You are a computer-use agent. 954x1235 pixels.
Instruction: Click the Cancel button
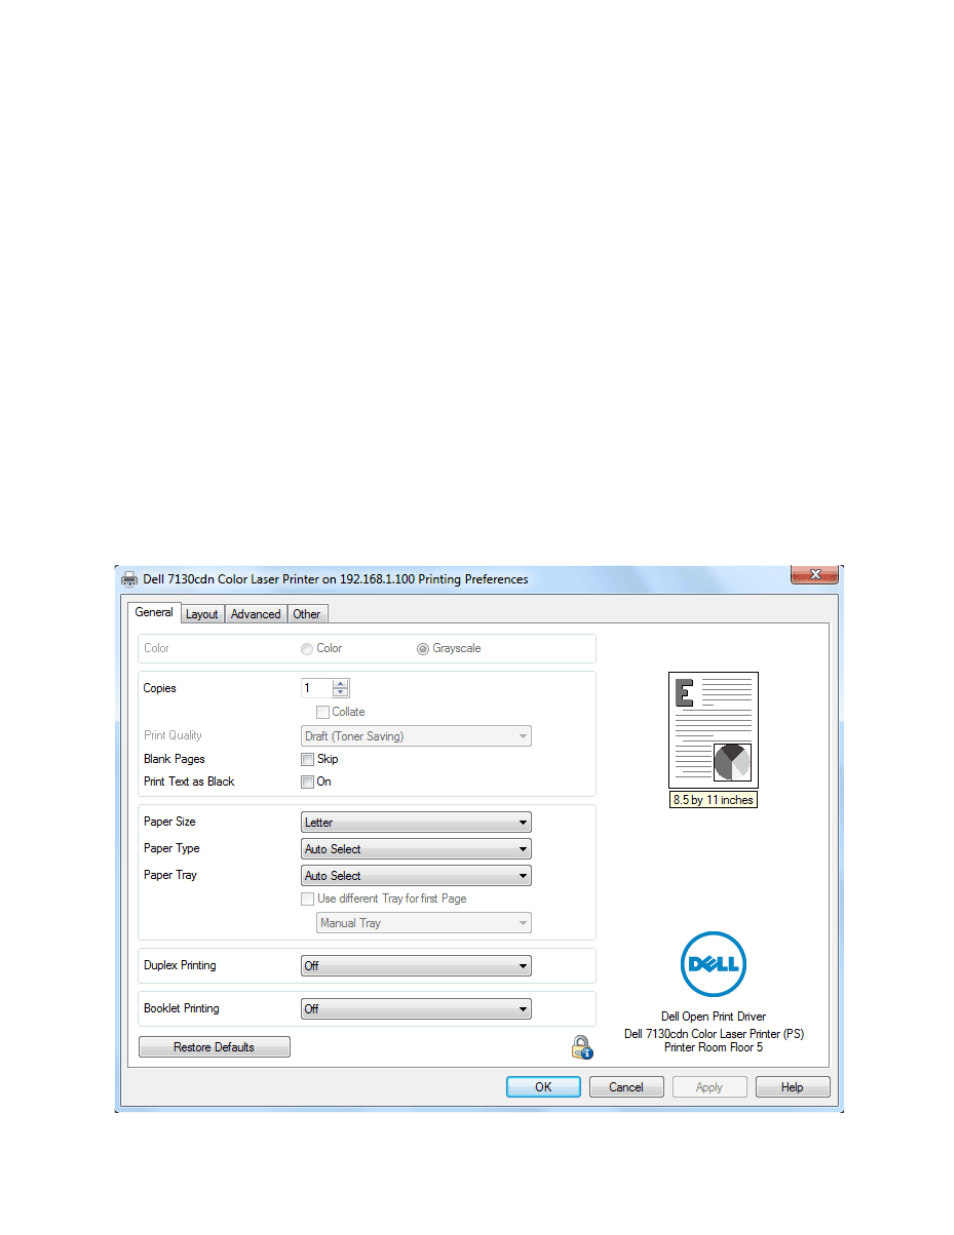click(626, 1087)
